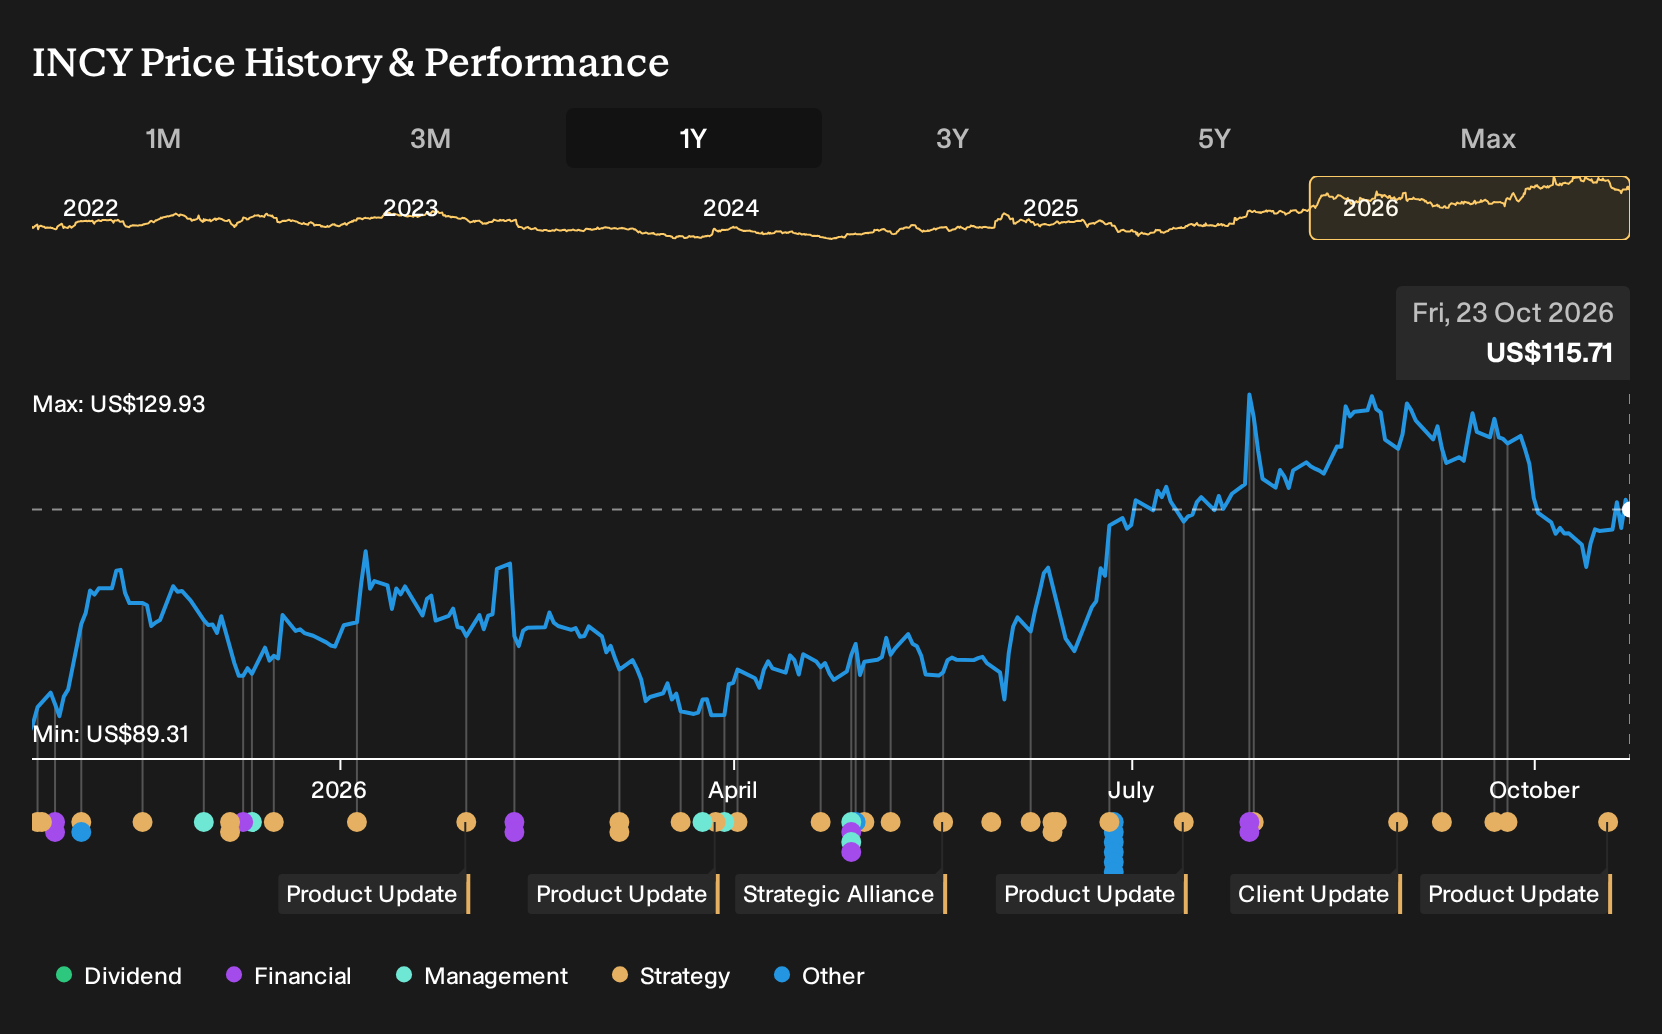Viewport: 1662px width, 1034px height.
Task: Click the 2022 label in the overview chart
Action: [x=91, y=208]
